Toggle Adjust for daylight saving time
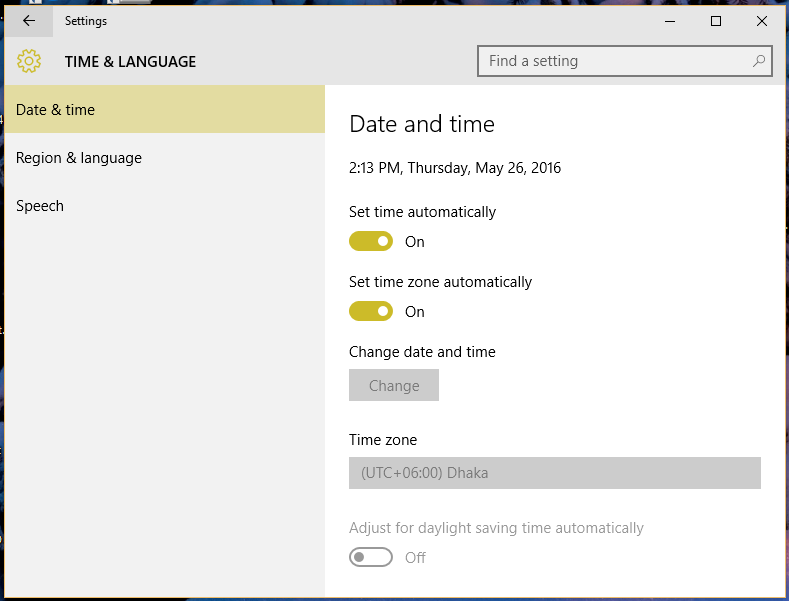 [371, 557]
